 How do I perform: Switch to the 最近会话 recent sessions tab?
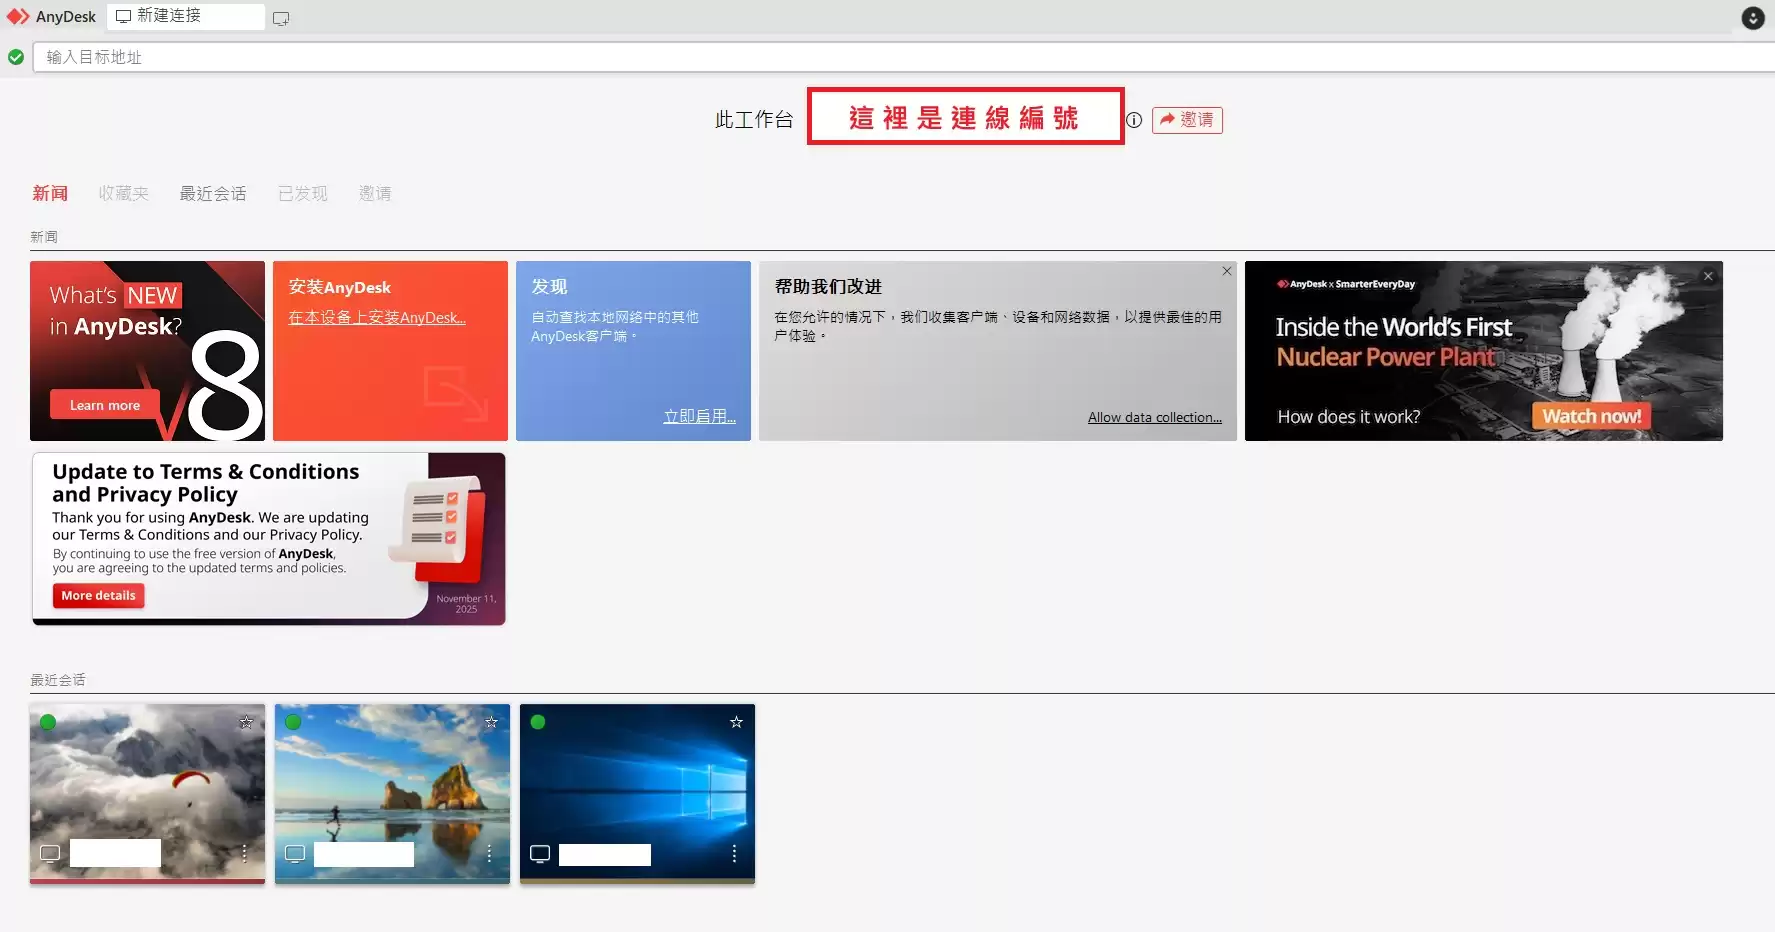pos(213,193)
